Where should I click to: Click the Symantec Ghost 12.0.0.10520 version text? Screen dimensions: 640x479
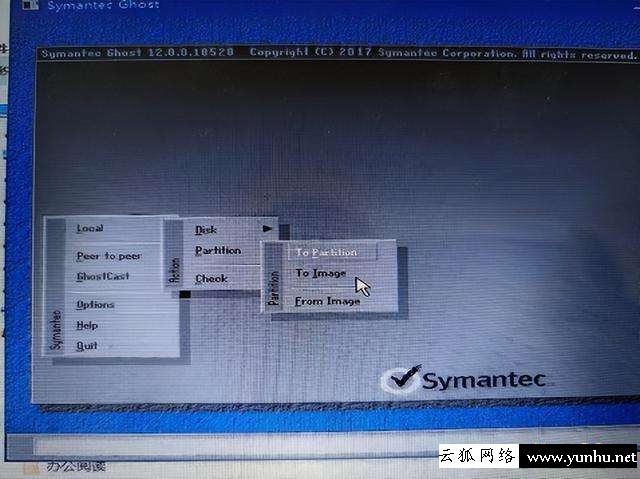[x=138, y=53]
